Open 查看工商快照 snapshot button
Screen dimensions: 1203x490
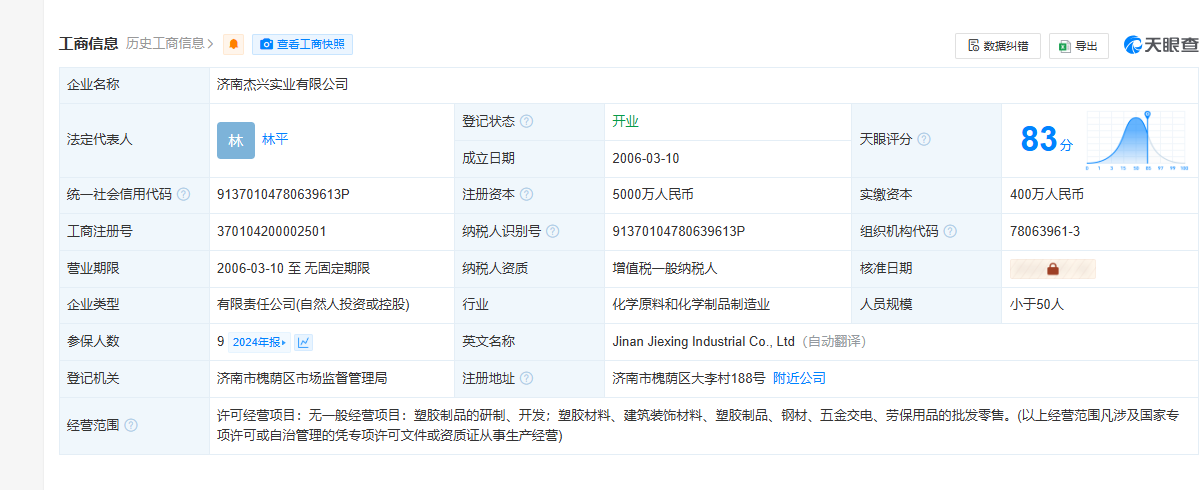pos(302,44)
